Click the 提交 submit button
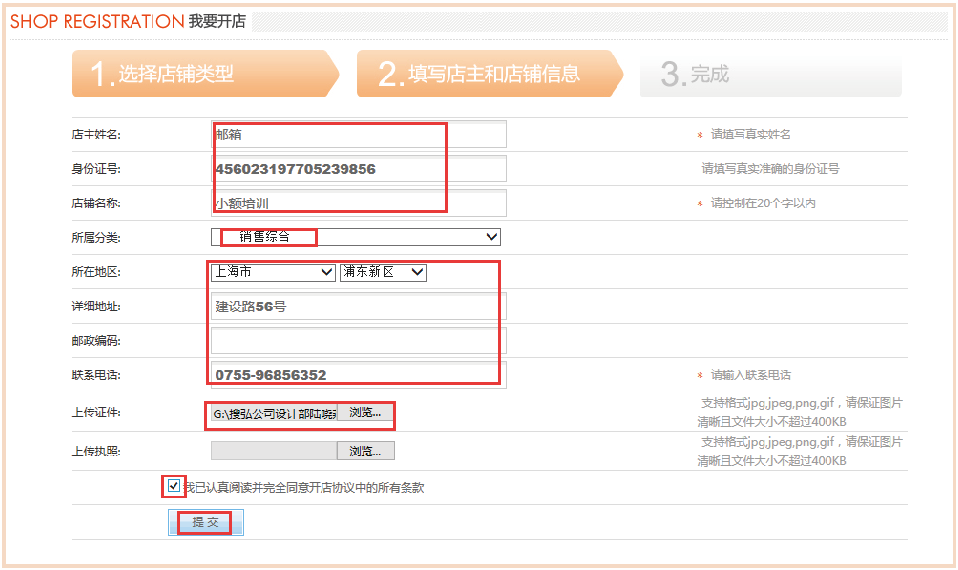958x570 pixels. click(205, 523)
